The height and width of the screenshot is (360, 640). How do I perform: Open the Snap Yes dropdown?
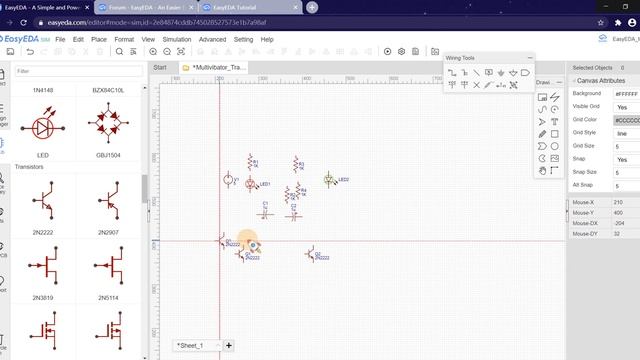627,160
